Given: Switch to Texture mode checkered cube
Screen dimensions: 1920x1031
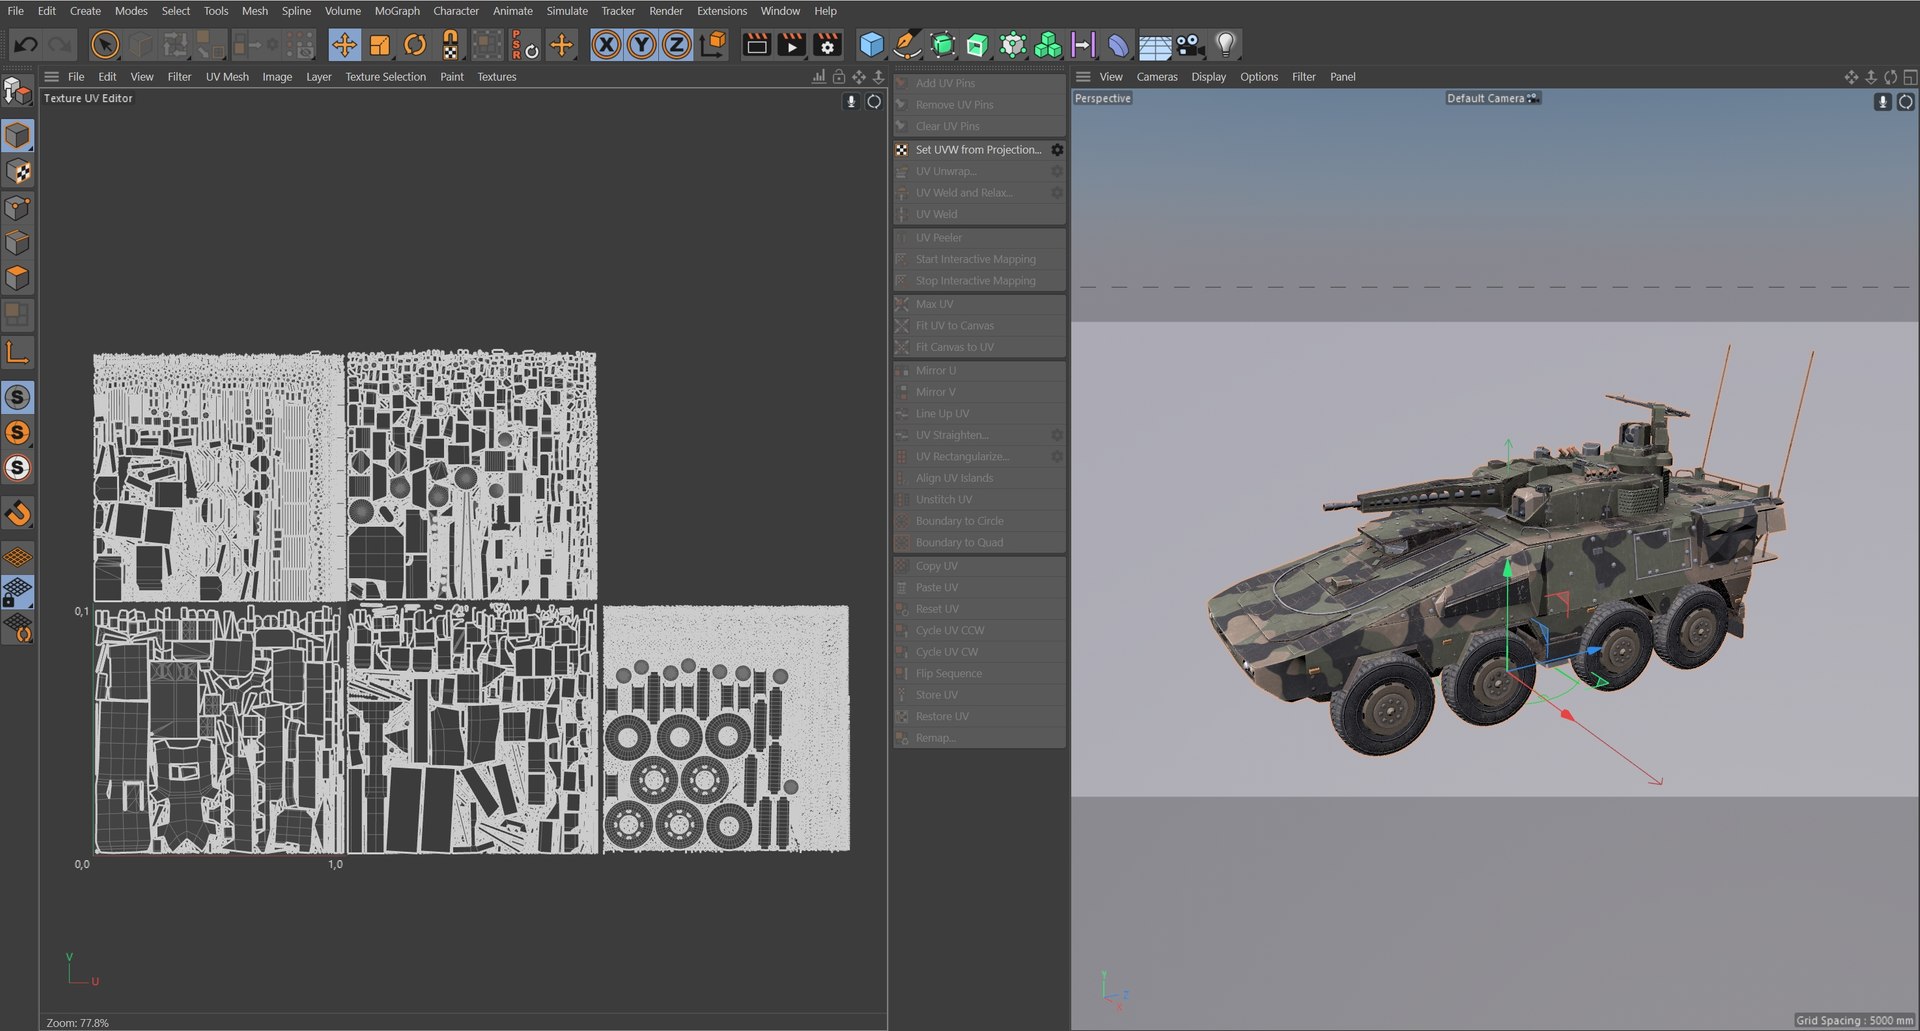Looking at the screenshot, I should [18, 172].
